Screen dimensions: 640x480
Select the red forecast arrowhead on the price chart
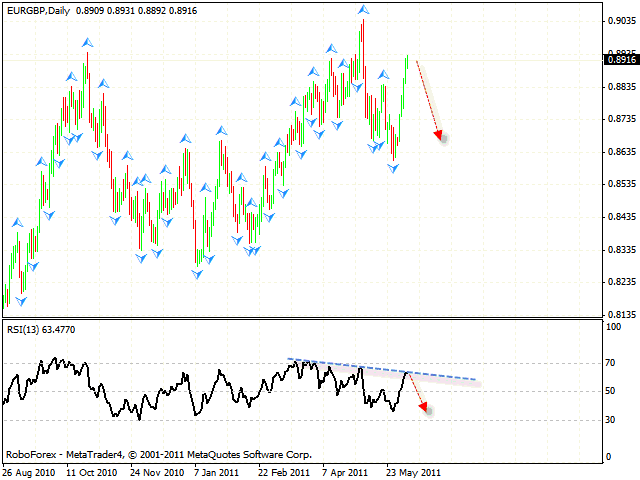[x=439, y=135]
